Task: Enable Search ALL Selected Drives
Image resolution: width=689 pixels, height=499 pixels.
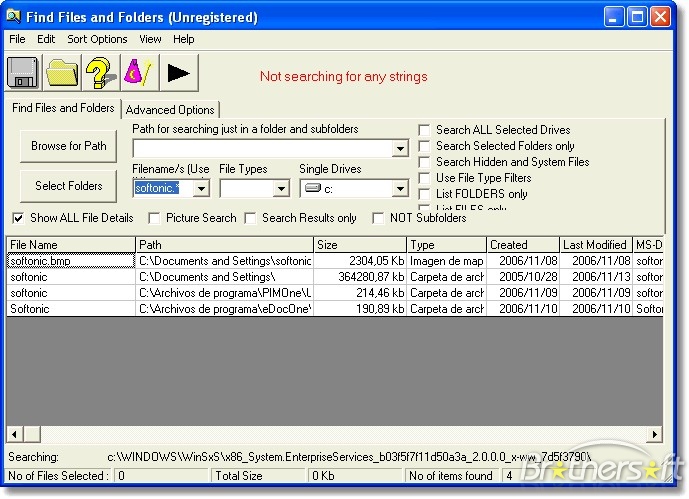Action: (424, 130)
